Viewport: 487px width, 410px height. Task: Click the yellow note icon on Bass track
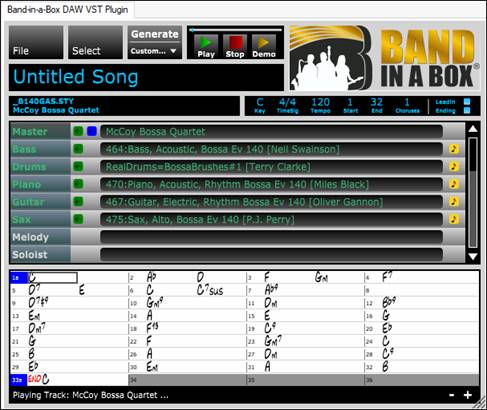453,149
